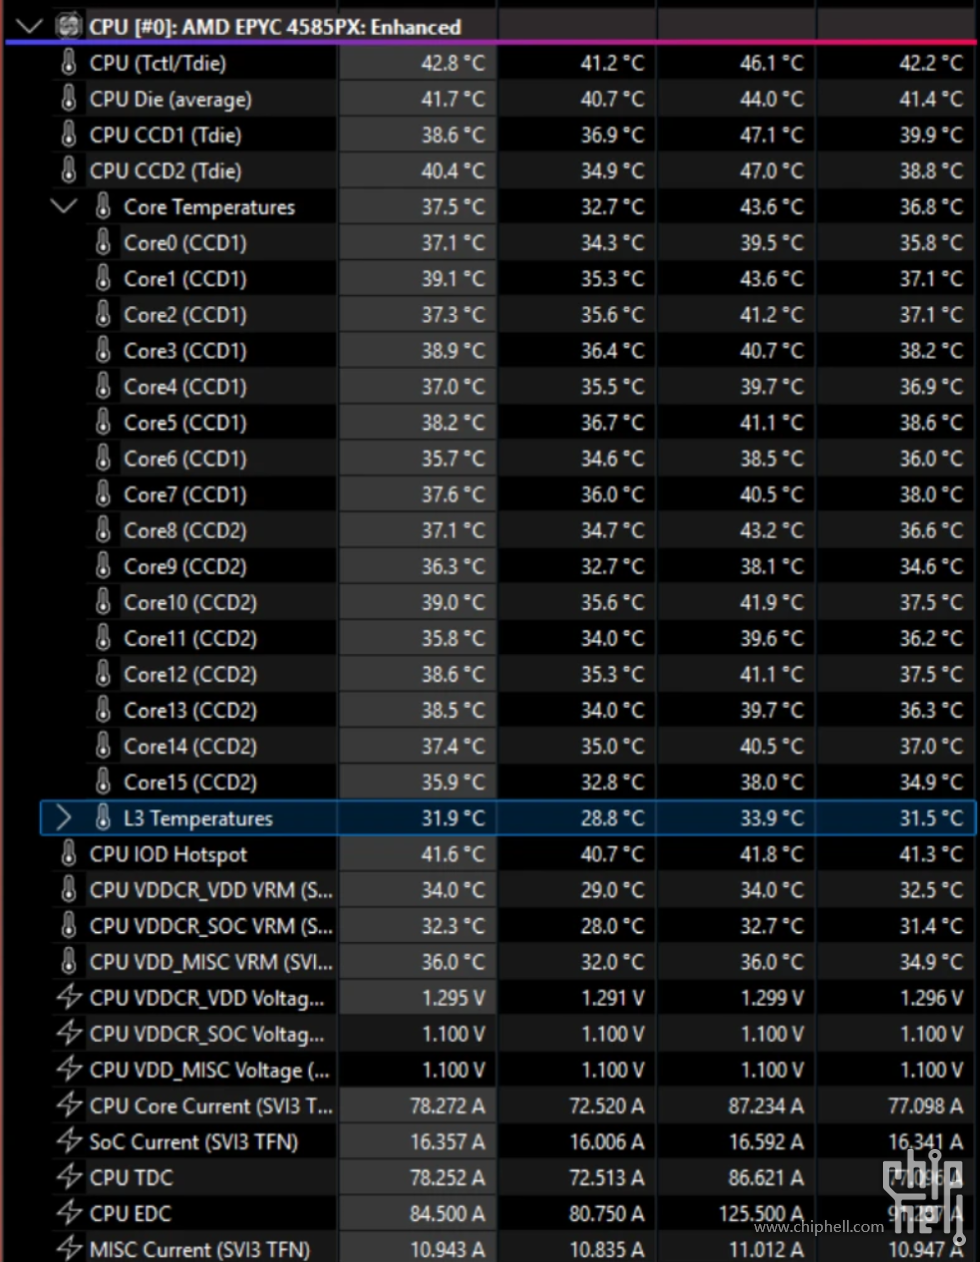Select the CPU Die (average) row label
Image resolution: width=980 pixels, height=1262 pixels.
tap(171, 99)
